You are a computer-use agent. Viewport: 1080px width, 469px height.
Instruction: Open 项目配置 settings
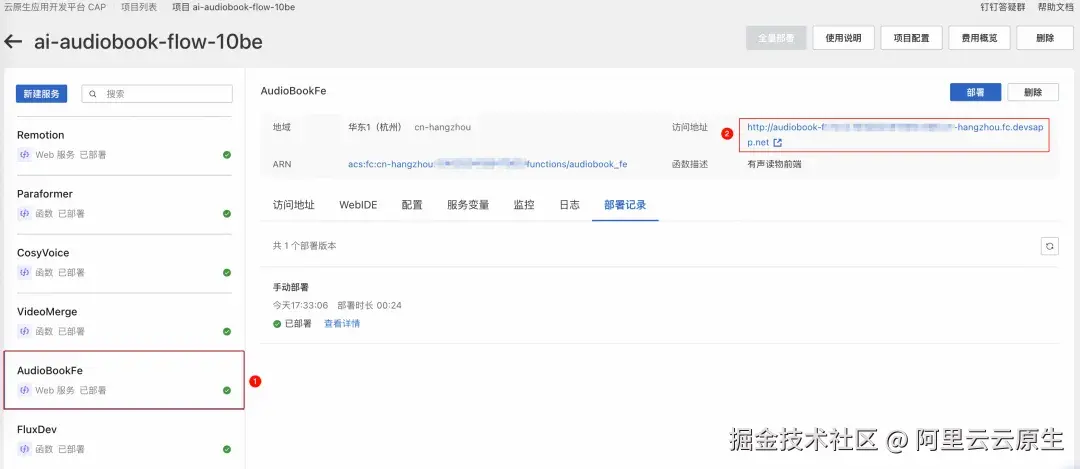911,39
